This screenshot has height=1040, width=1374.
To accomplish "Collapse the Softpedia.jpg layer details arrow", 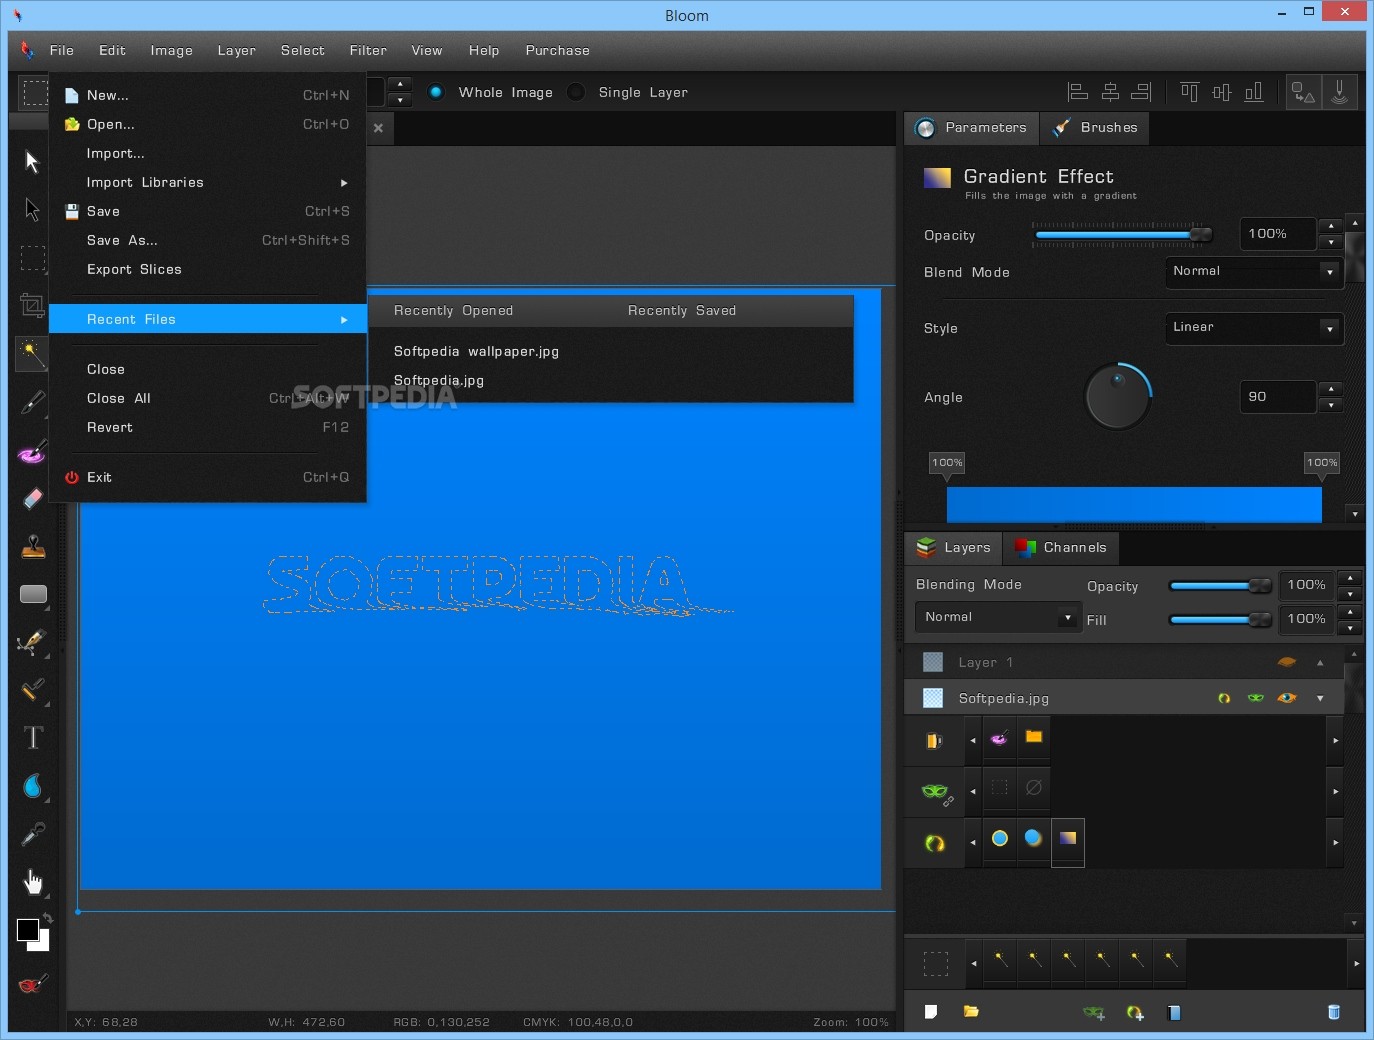I will click(x=1320, y=698).
